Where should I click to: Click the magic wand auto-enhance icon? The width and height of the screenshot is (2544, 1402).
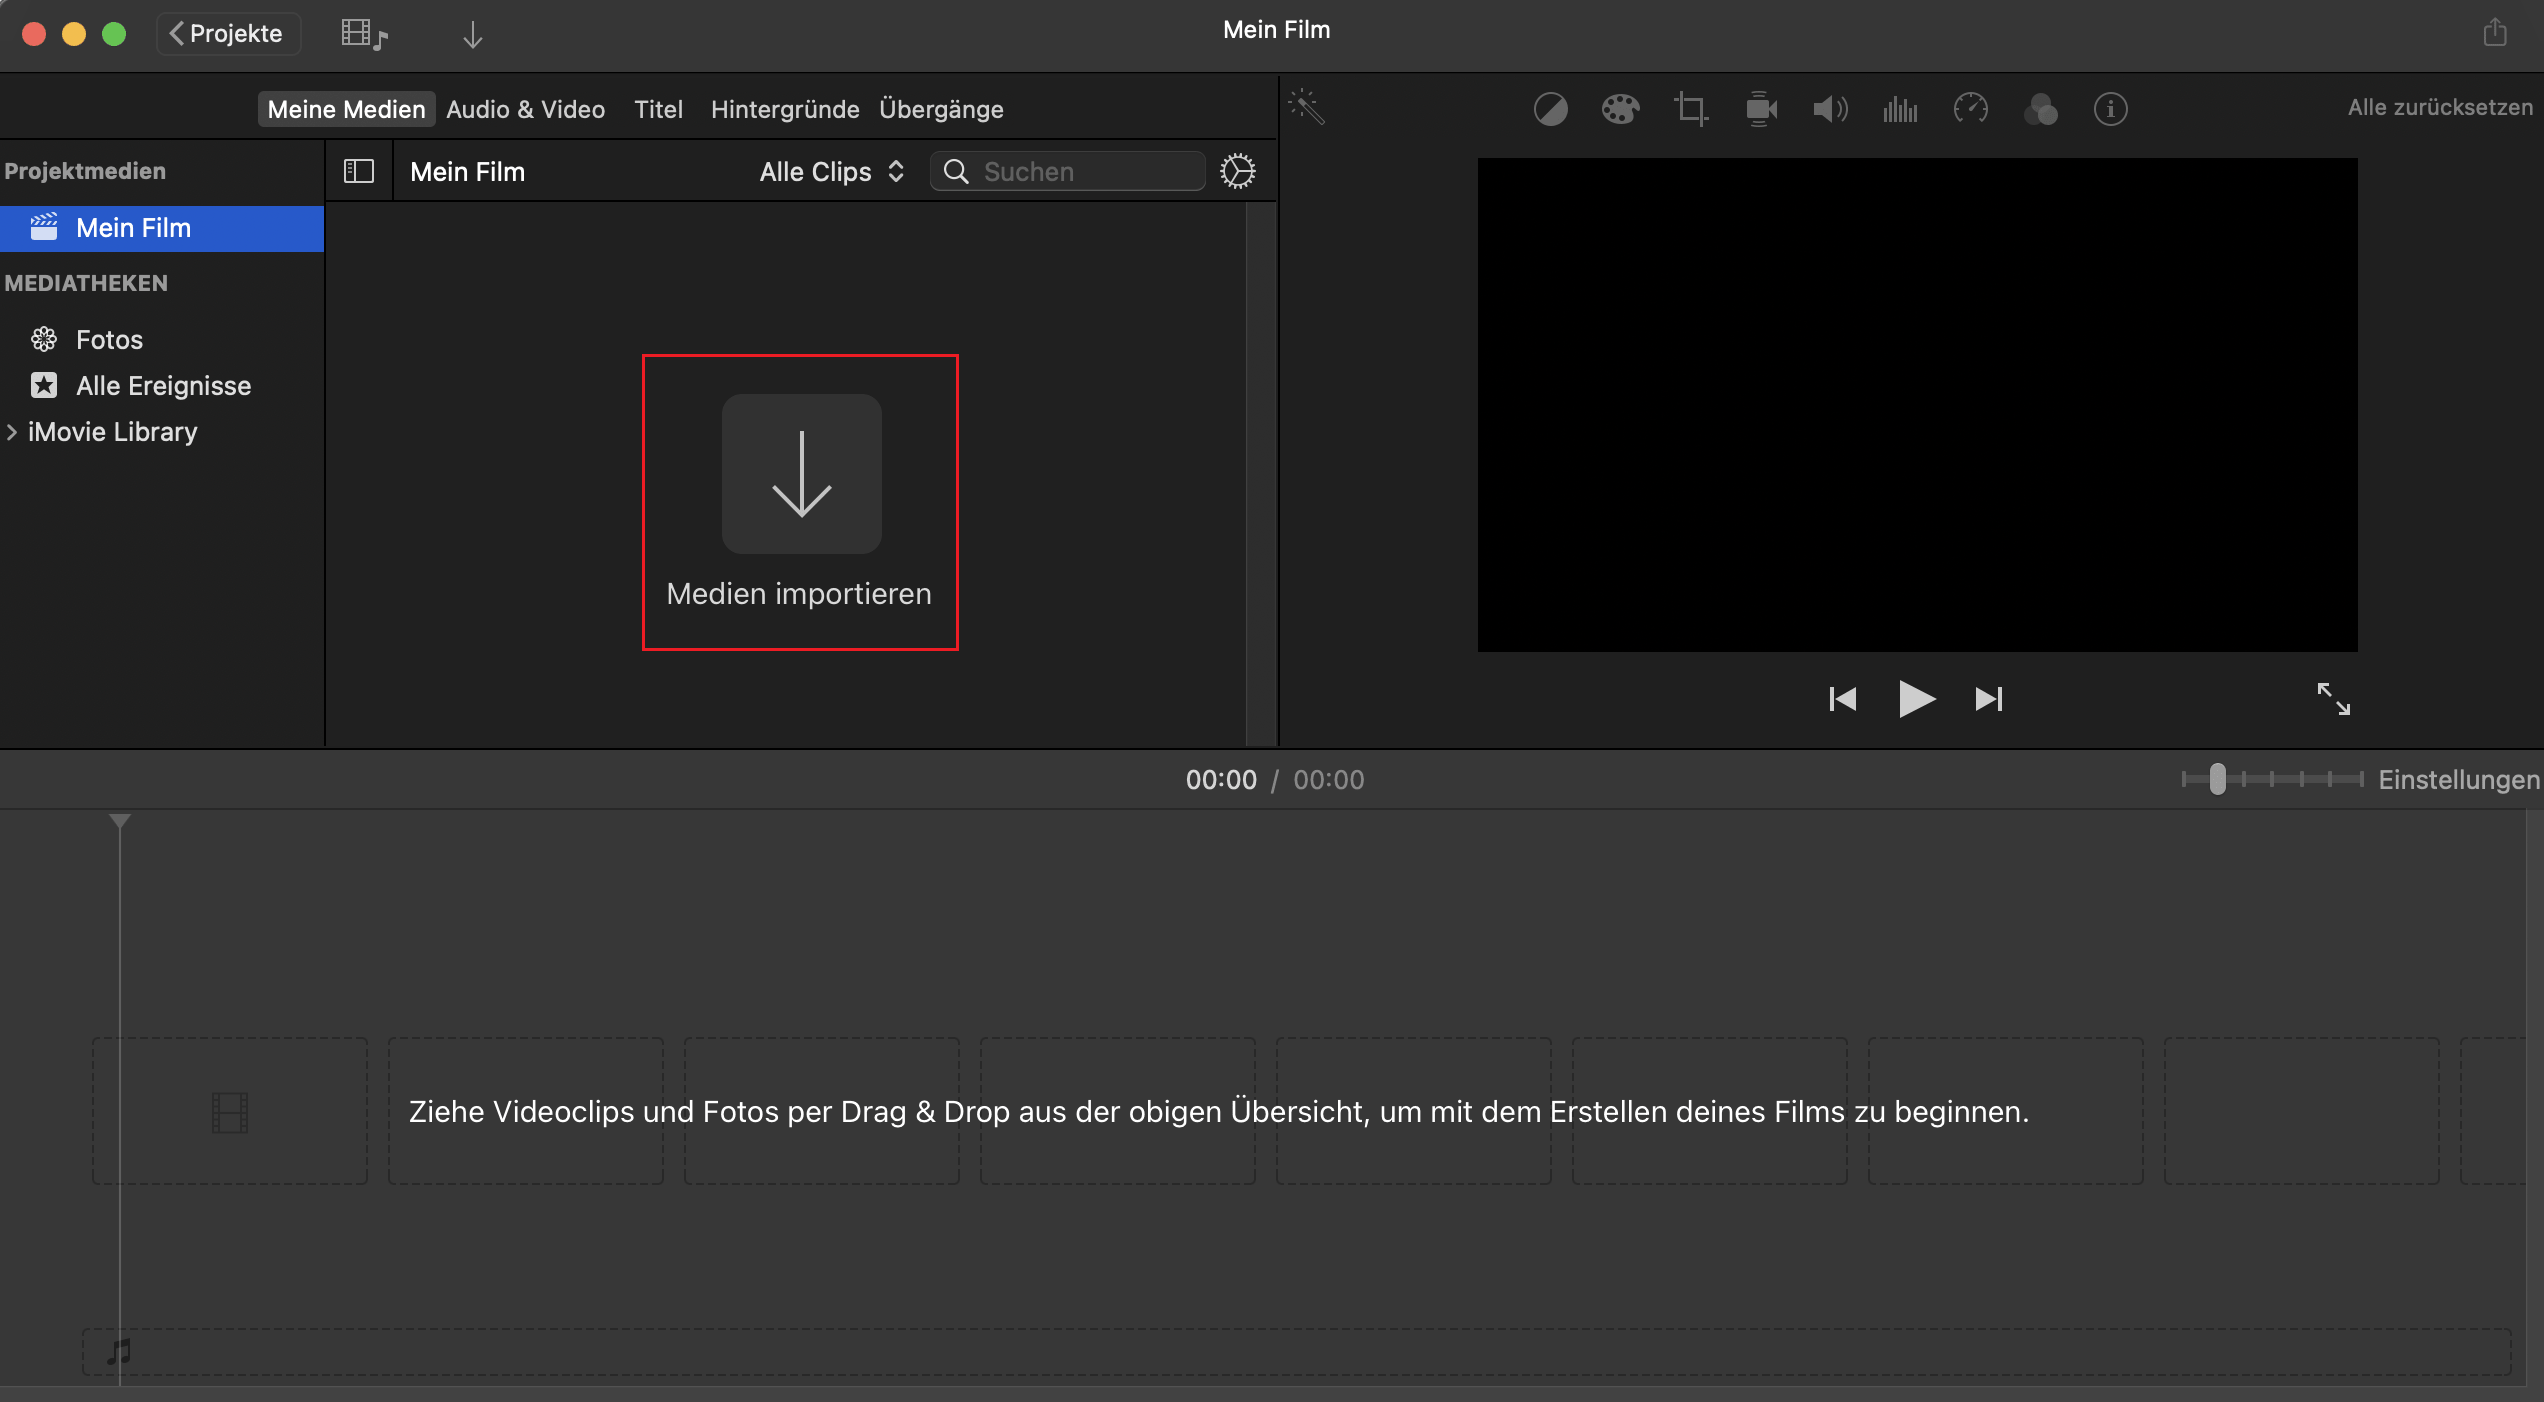point(1306,107)
